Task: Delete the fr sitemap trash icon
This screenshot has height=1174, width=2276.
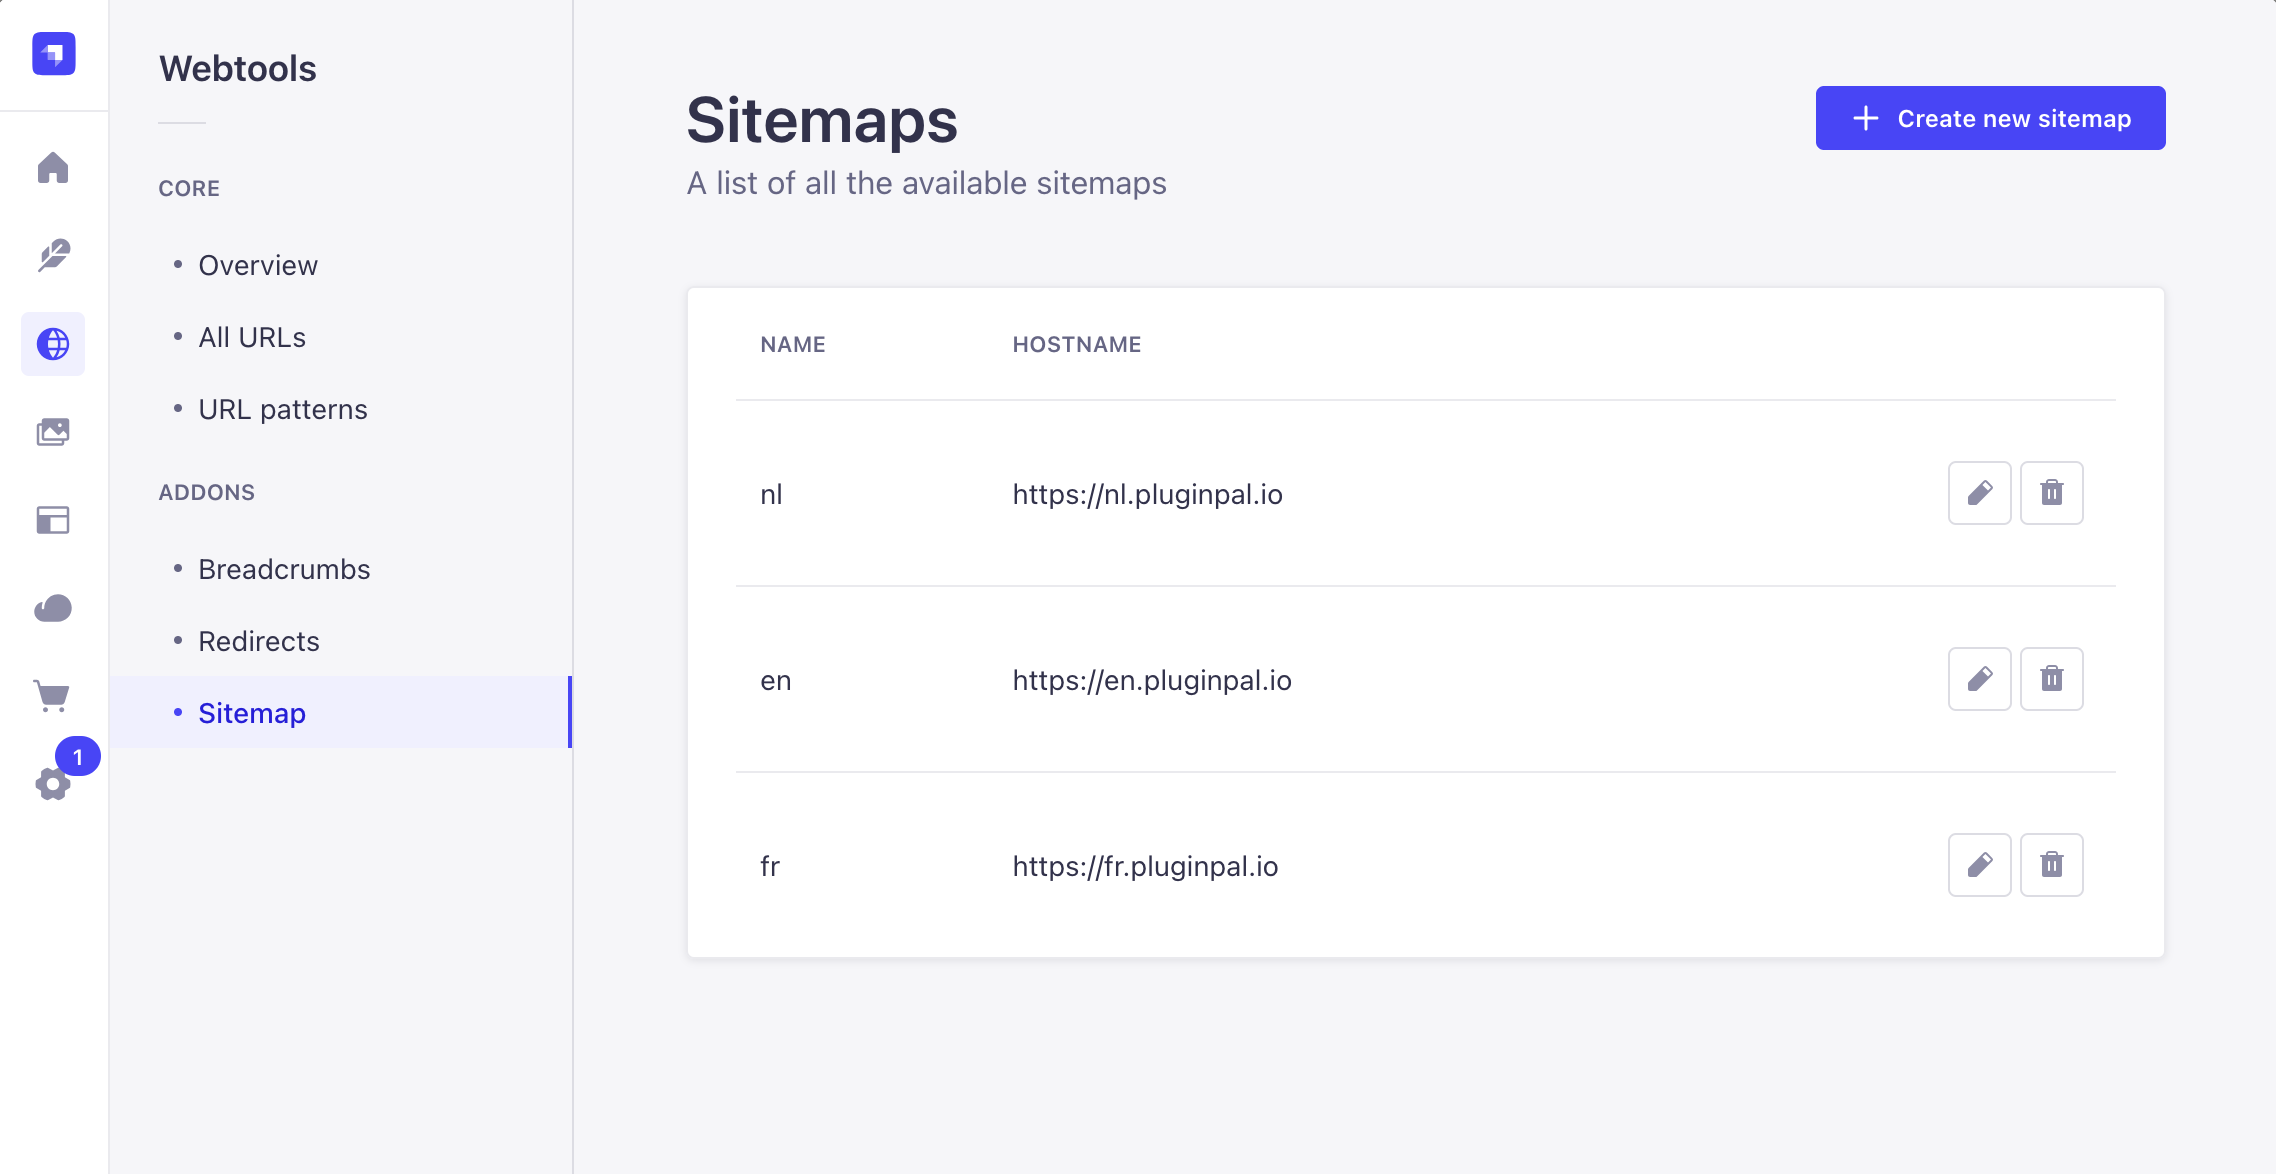Action: point(2052,865)
